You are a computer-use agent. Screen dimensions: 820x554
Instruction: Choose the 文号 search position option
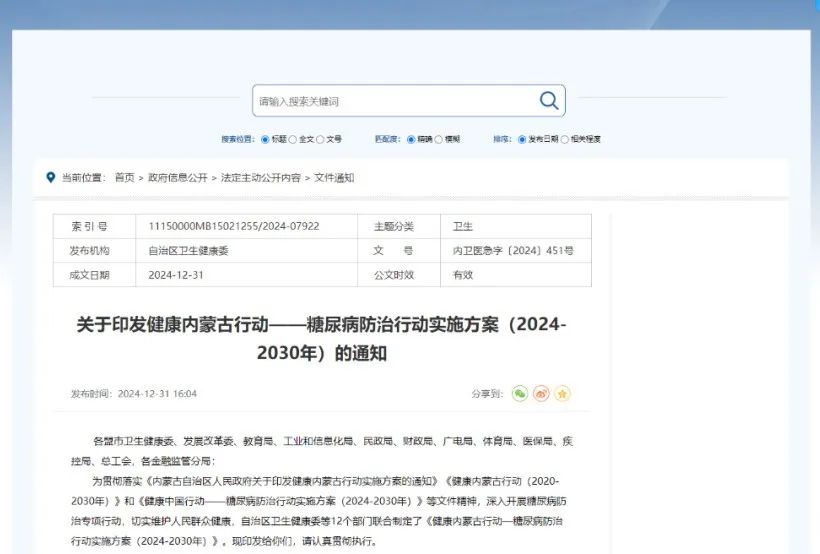321,139
